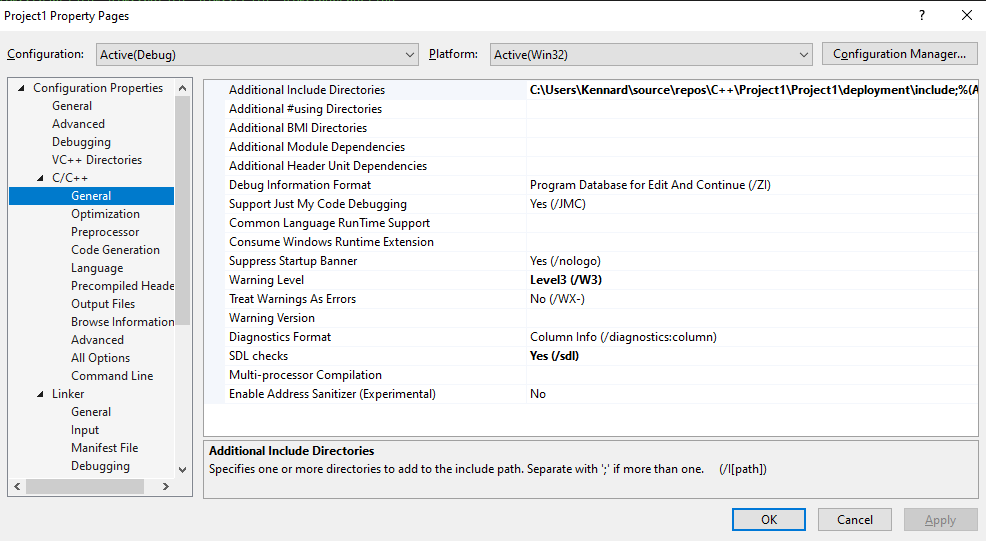Select Linker Input page

(x=85, y=430)
